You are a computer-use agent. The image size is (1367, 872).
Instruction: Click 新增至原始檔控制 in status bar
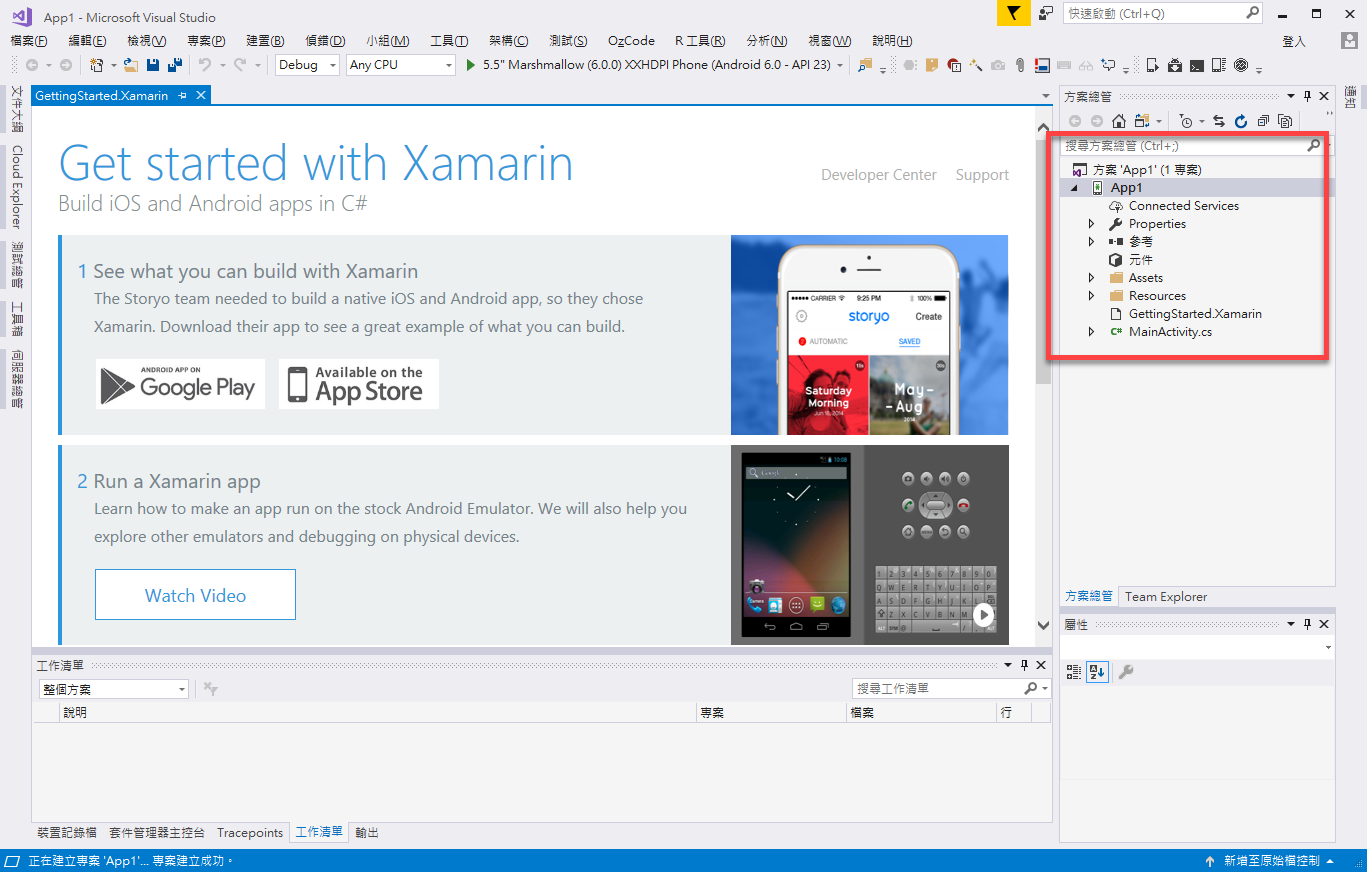[1270, 861]
